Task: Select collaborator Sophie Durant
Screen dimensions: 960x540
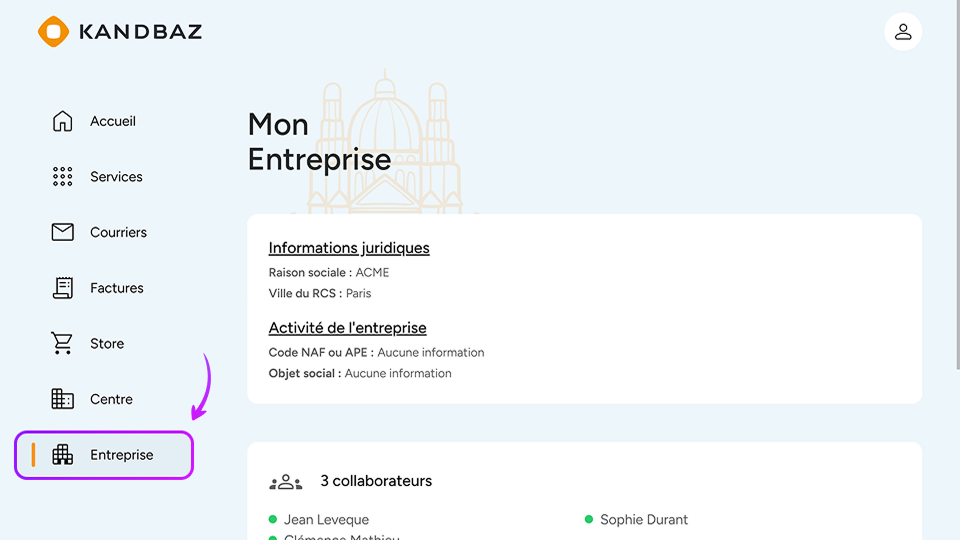Action: [643, 520]
